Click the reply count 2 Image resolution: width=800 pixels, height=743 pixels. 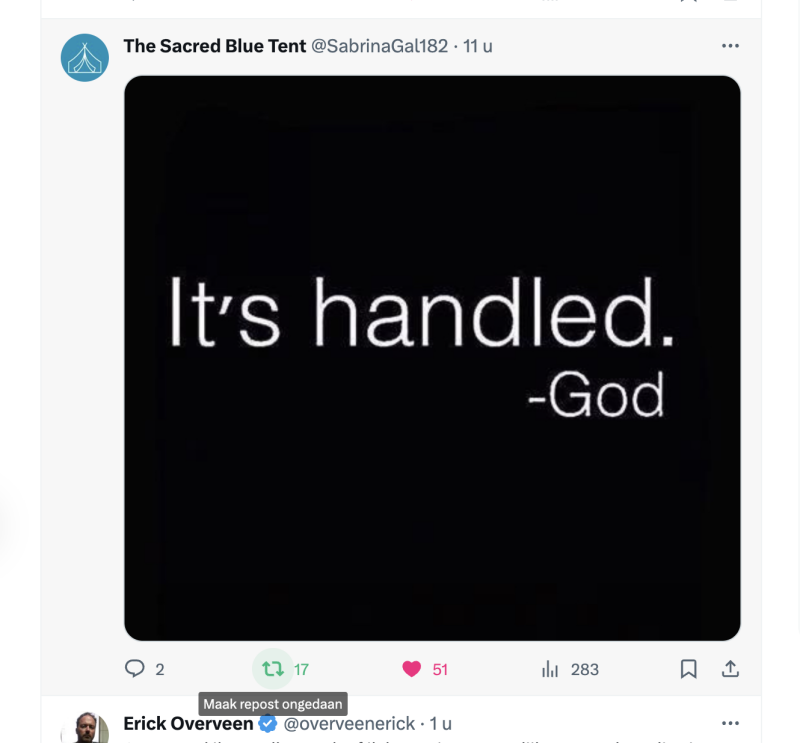160,669
